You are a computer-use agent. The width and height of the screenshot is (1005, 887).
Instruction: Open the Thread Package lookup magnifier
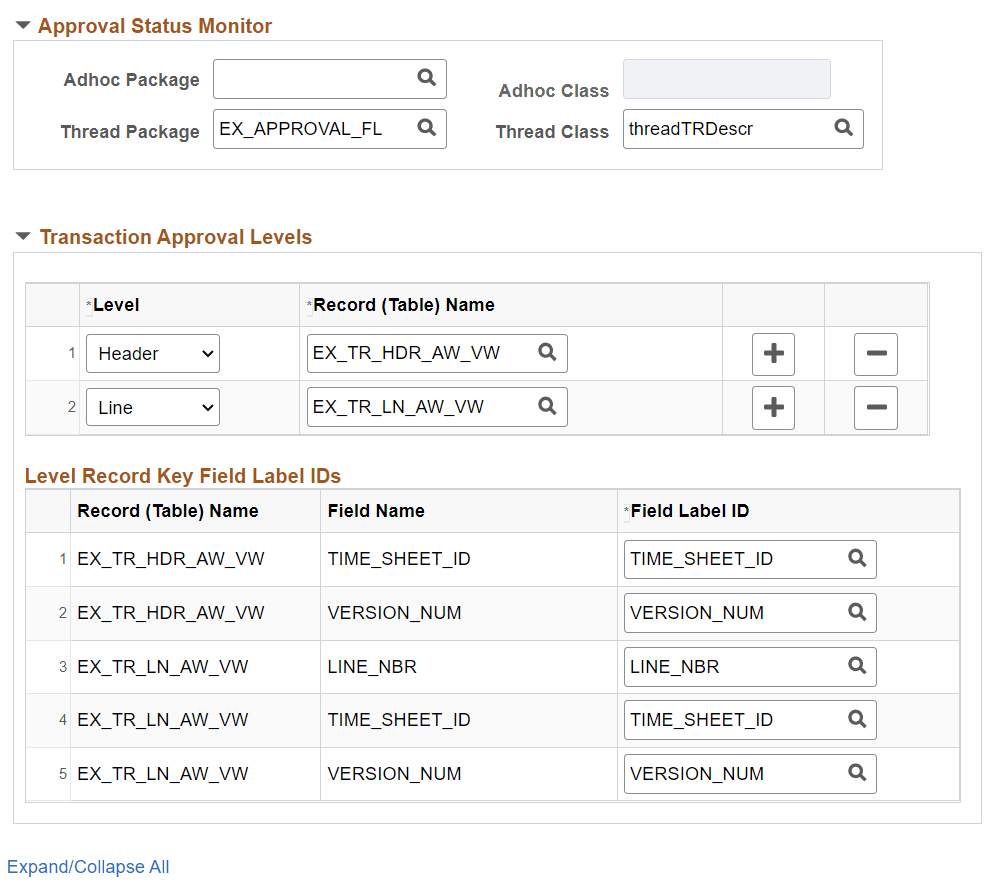click(427, 128)
